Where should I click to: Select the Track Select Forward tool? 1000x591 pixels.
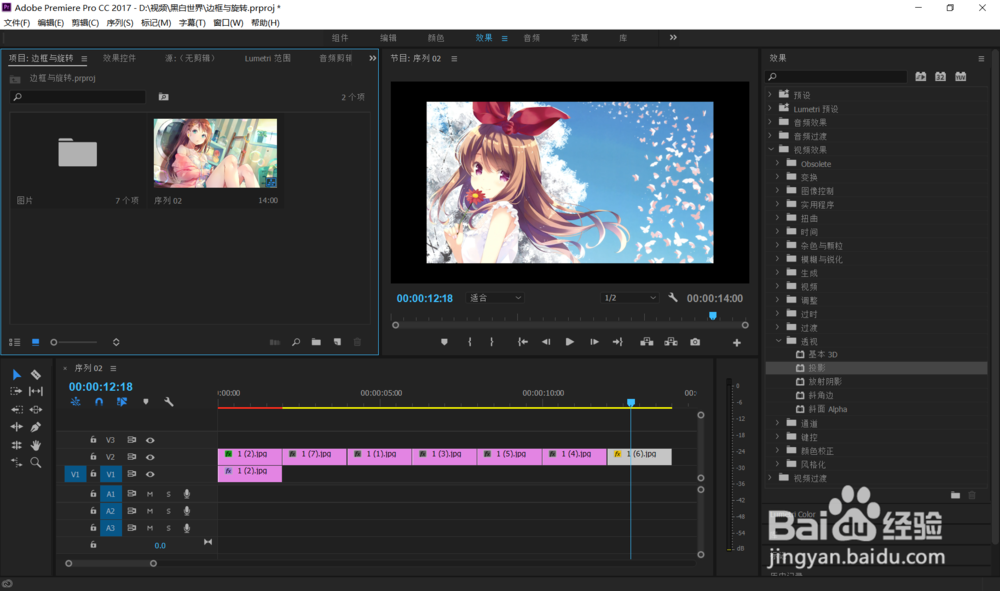[17, 391]
